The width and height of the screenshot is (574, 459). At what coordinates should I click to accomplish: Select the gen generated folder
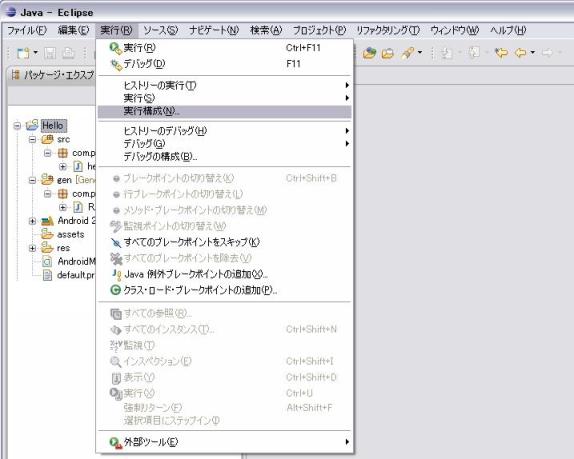(x=76, y=180)
